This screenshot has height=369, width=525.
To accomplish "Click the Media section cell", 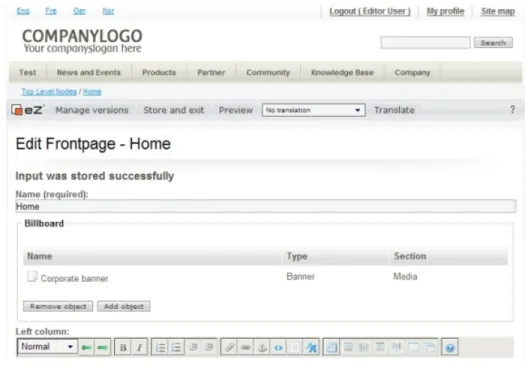I will click(x=405, y=277).
